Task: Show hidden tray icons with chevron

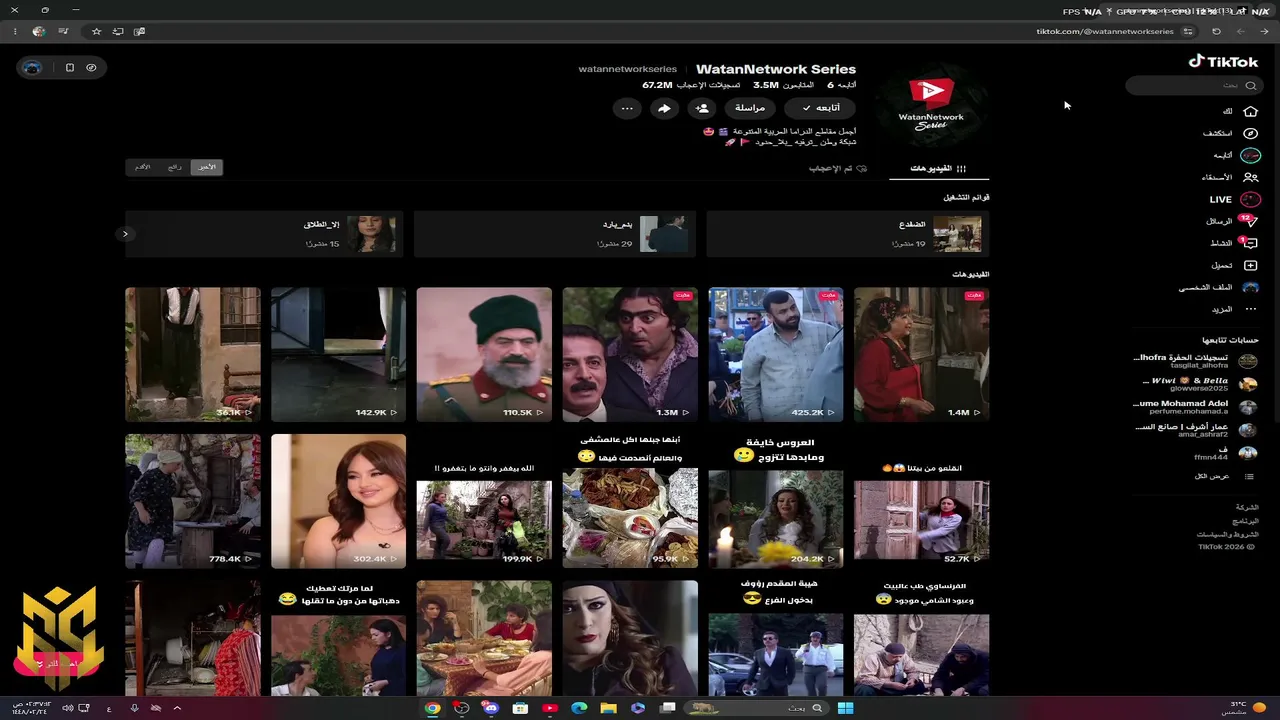Action: click(x=177, y=708)
